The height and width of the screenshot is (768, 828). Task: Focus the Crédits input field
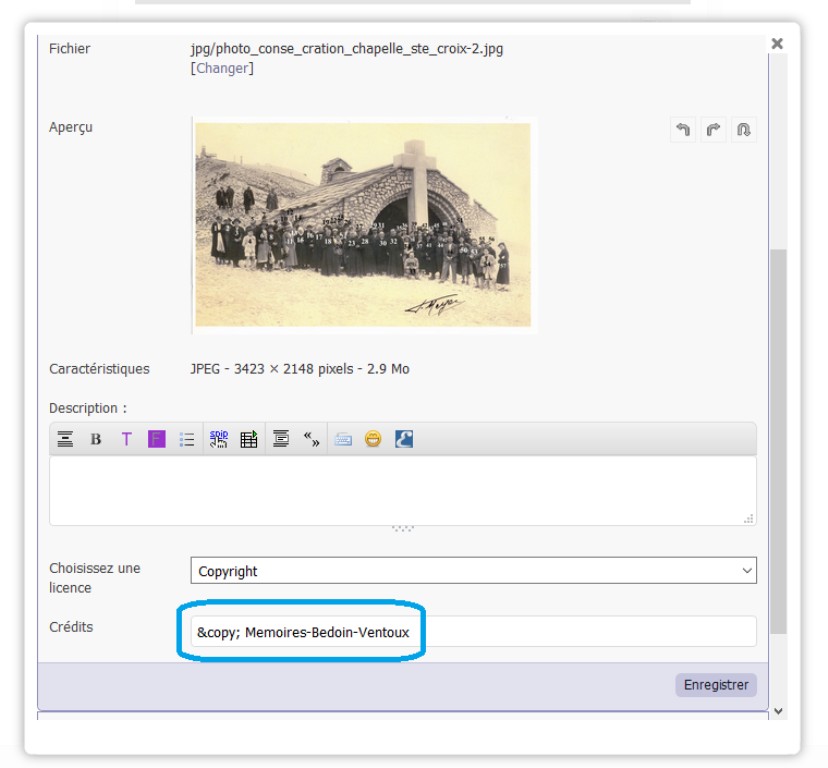pyautogui.click(x=474, y=632)
